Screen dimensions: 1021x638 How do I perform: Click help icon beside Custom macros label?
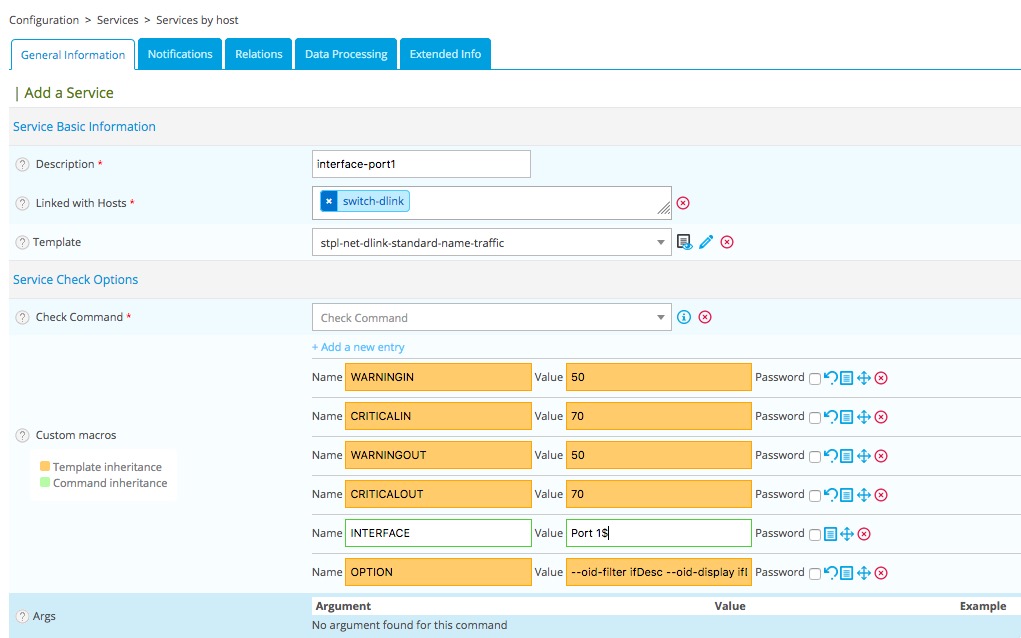[22, 436]
